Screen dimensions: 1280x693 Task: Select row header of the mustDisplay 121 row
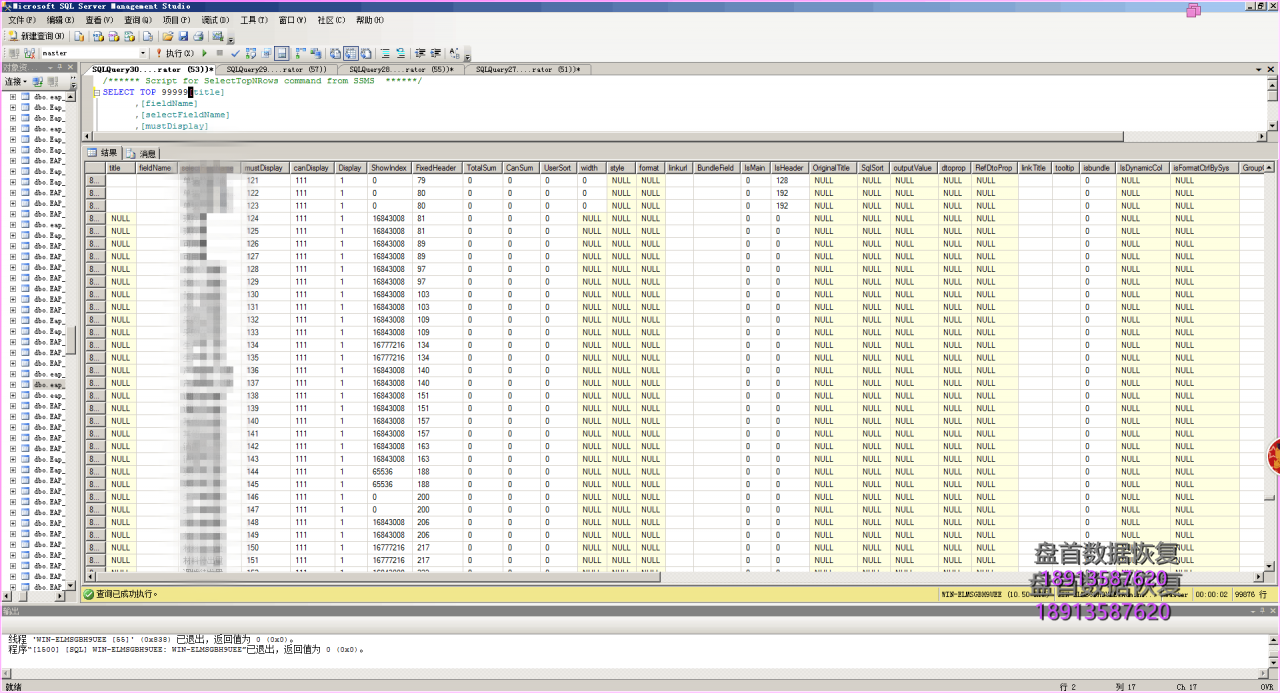(x=94, y=180)
